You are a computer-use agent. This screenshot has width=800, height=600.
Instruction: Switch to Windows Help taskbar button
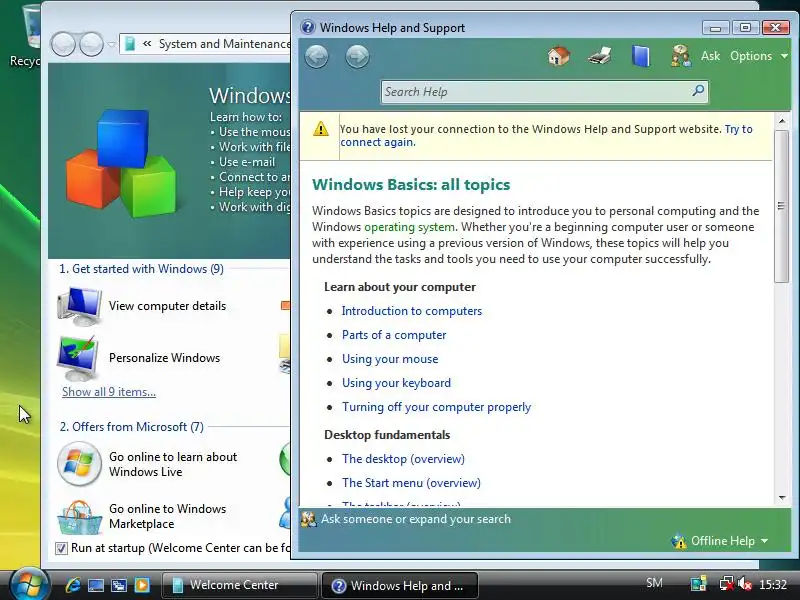(x=400, y=585)
